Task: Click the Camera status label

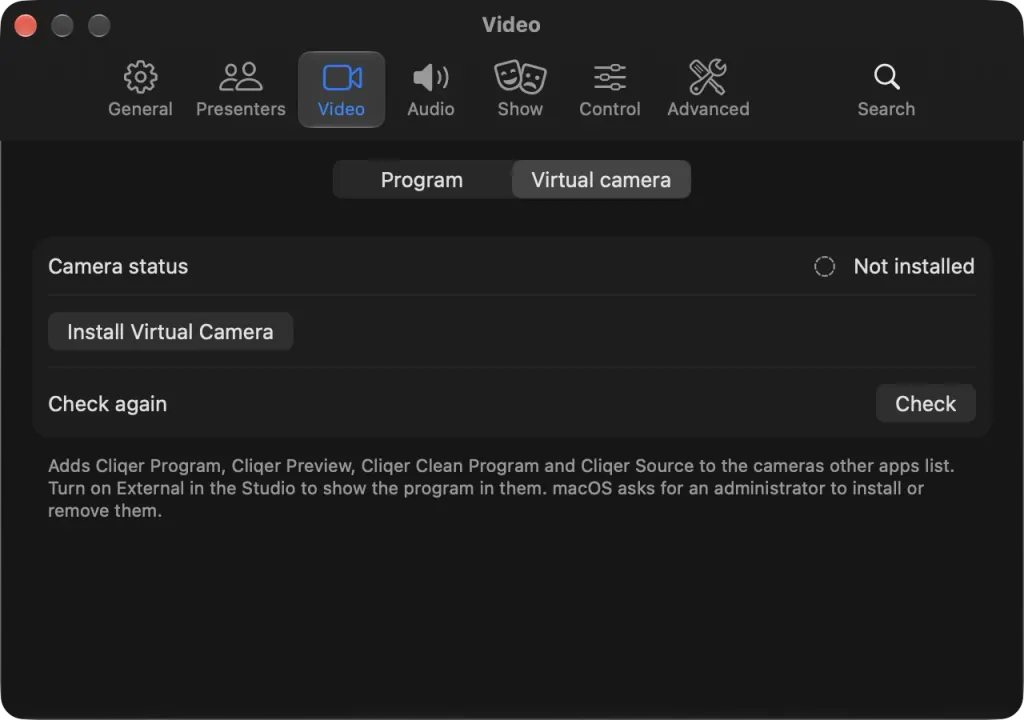Action: tap(118, 267)
